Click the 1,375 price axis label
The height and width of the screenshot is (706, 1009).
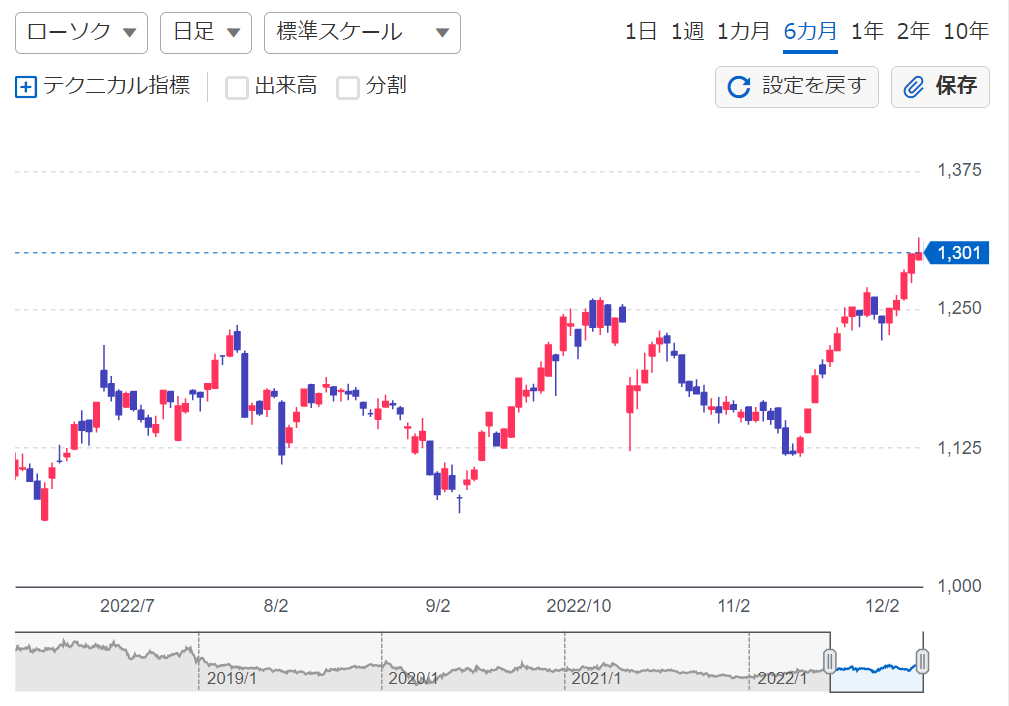click(959, 171)
